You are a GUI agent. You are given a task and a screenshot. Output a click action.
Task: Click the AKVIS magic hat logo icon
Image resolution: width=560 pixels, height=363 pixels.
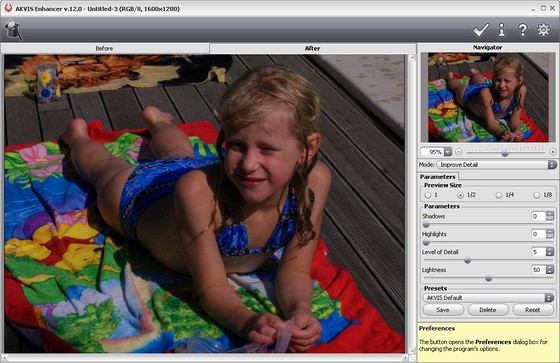pos(14,30)
